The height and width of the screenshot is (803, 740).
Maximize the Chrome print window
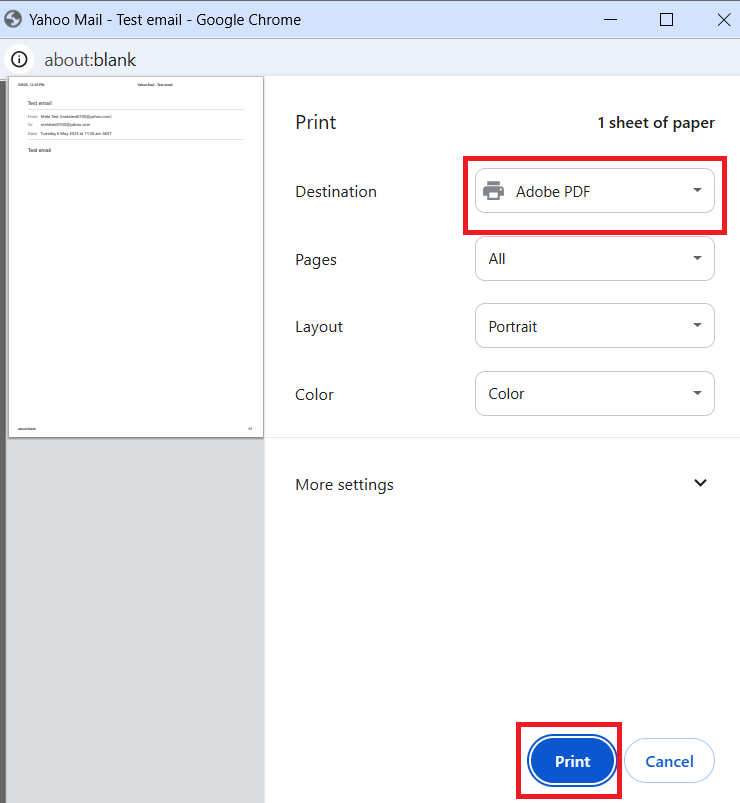point(666,19)
